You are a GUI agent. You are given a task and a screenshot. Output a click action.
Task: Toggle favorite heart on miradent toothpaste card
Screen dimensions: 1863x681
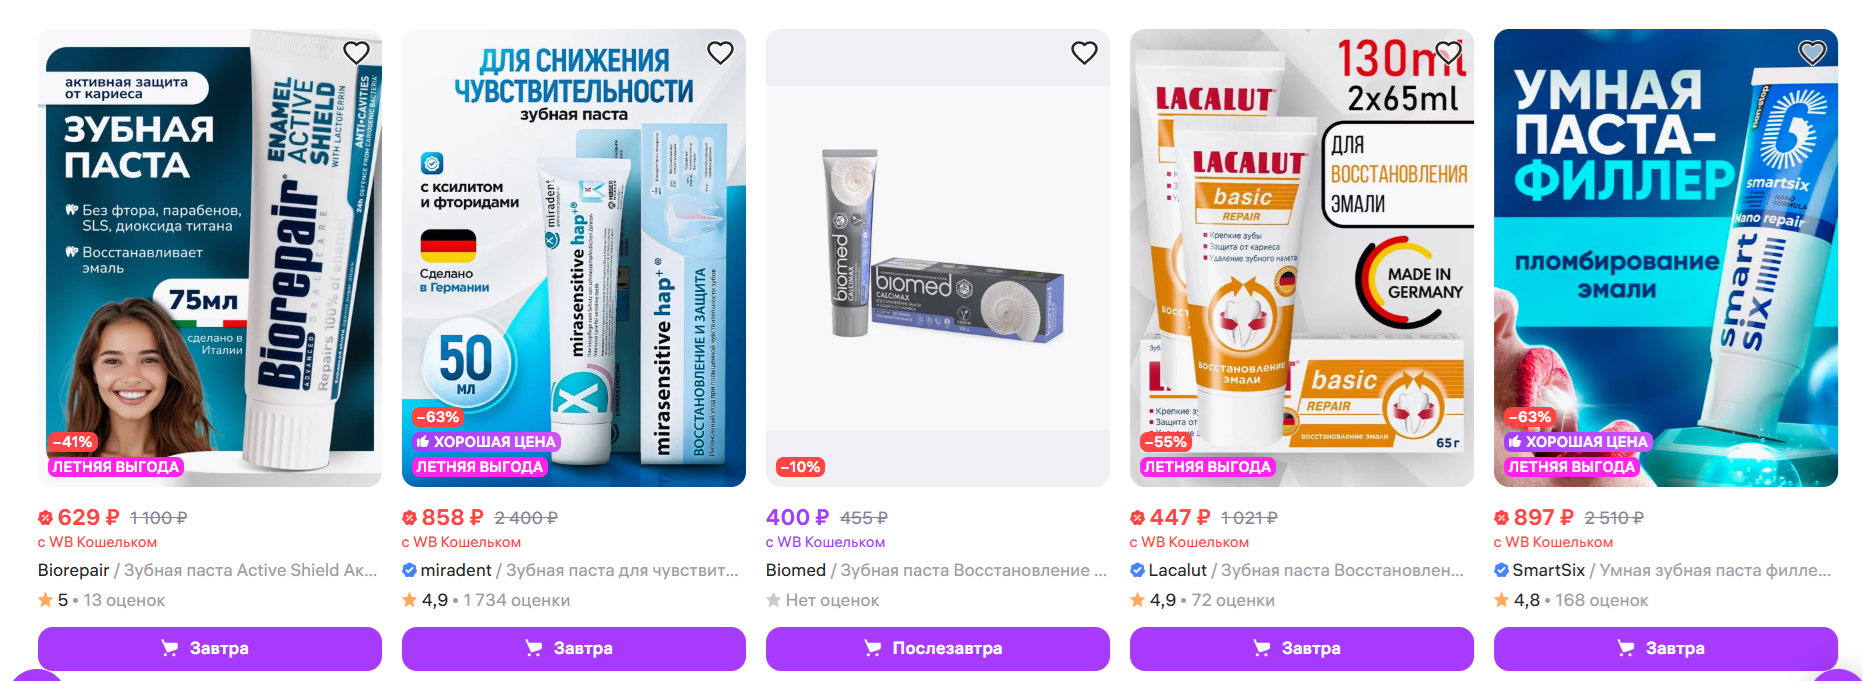[720, 53]
